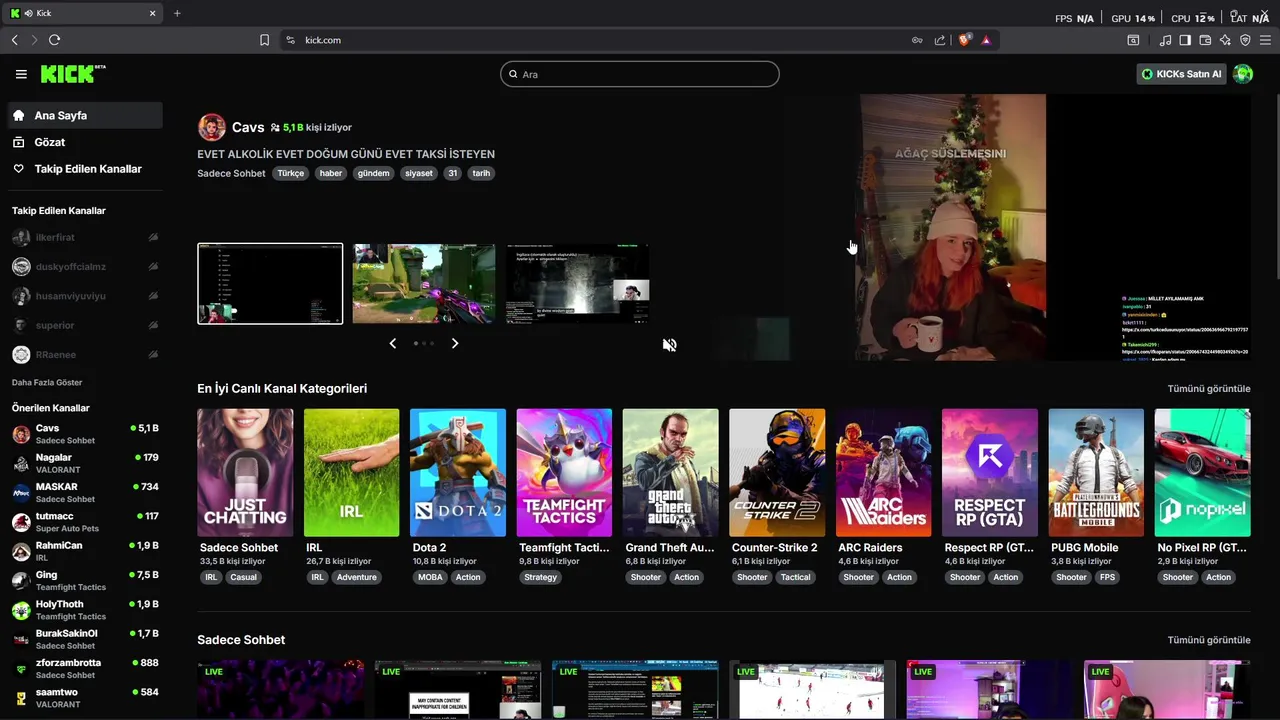Open Brave Wallet icon

click(1205, 40)
